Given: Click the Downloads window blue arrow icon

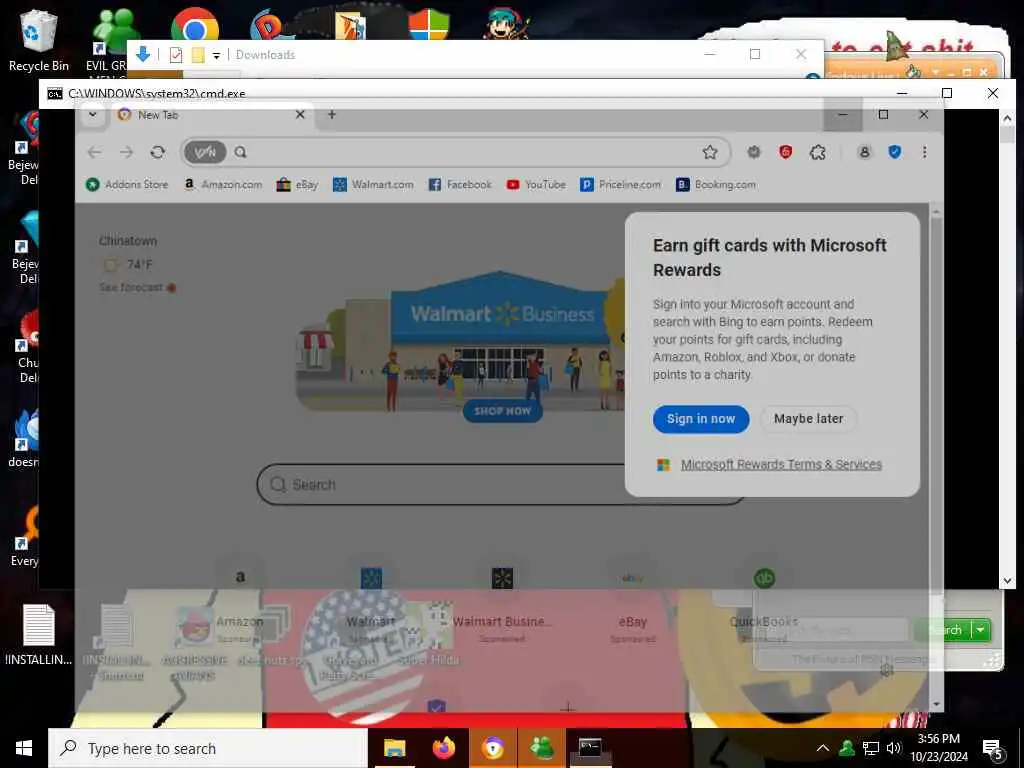Looking at the screenshot, I should coord(143,54).
